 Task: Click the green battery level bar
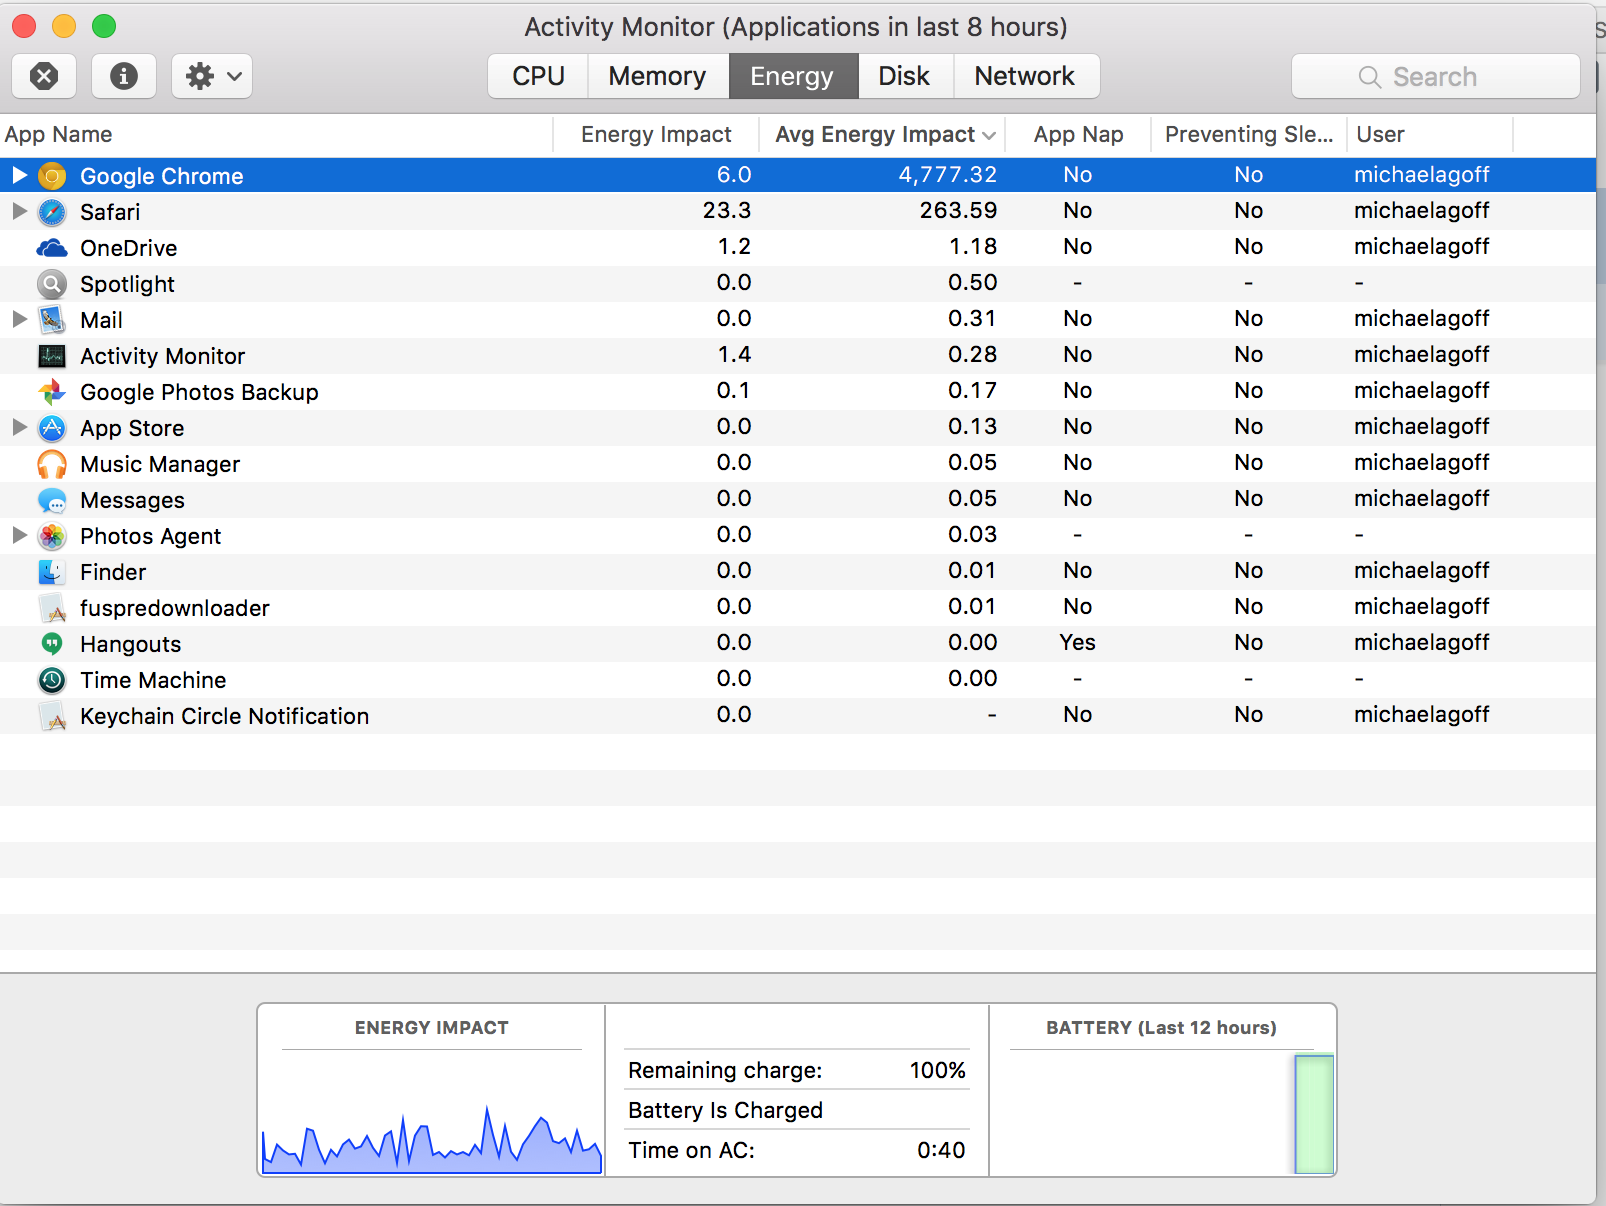(x=1314, y=1114)
